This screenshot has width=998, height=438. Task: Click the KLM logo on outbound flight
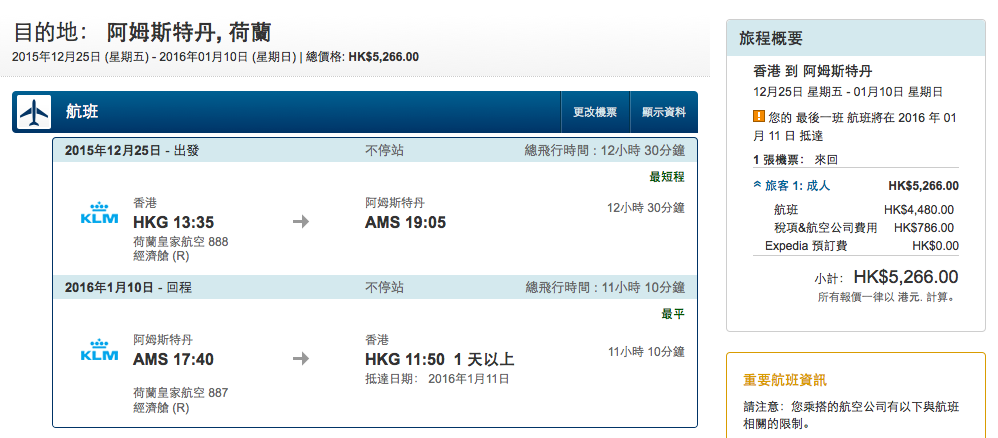tap(99, 213)
